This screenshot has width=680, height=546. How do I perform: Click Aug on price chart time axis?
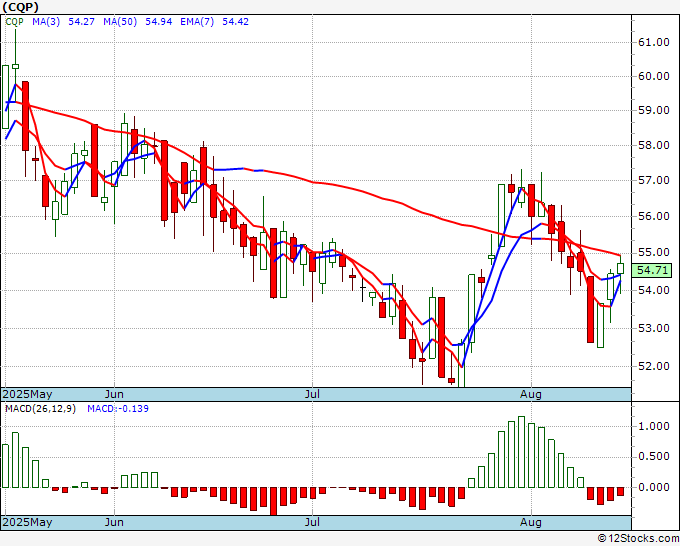click(x=531, y=394)
